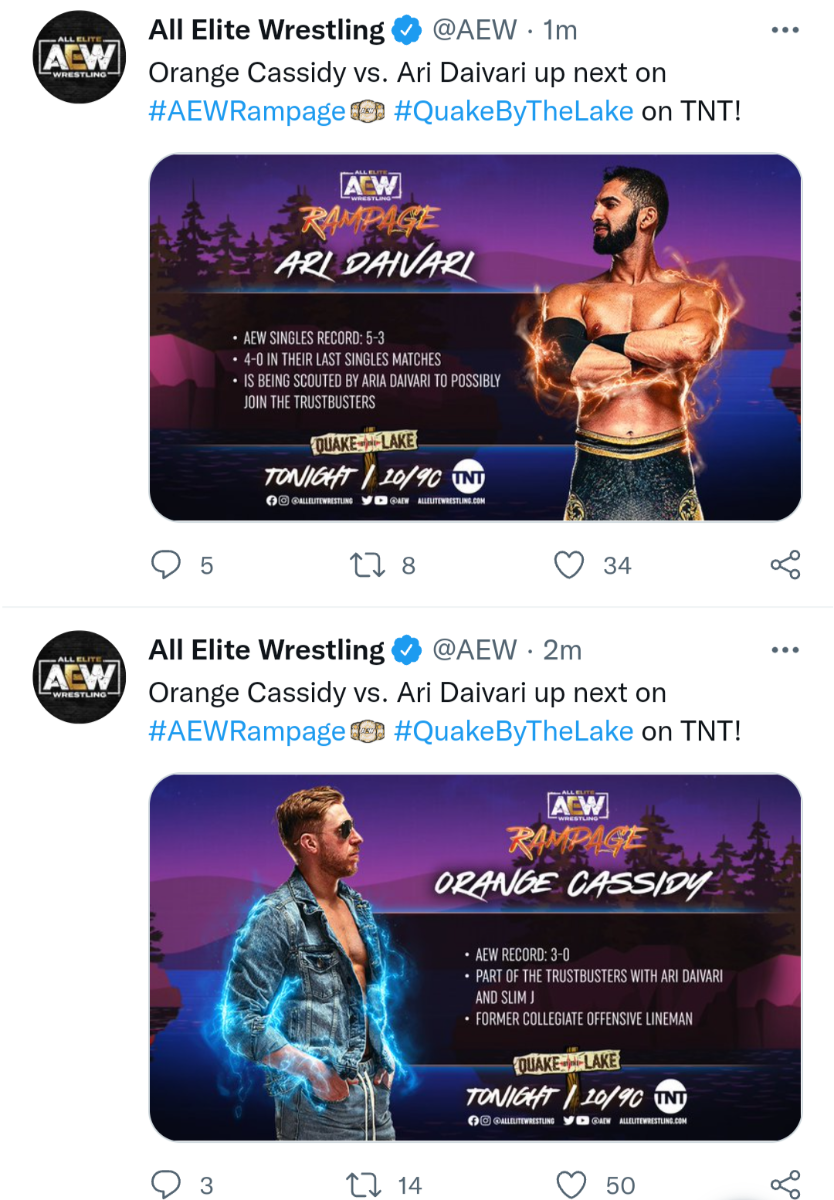This screenshot has height=1200, width=834.
Task: Open #AEWRampage hashtag in second tweet
Action: 246,731
